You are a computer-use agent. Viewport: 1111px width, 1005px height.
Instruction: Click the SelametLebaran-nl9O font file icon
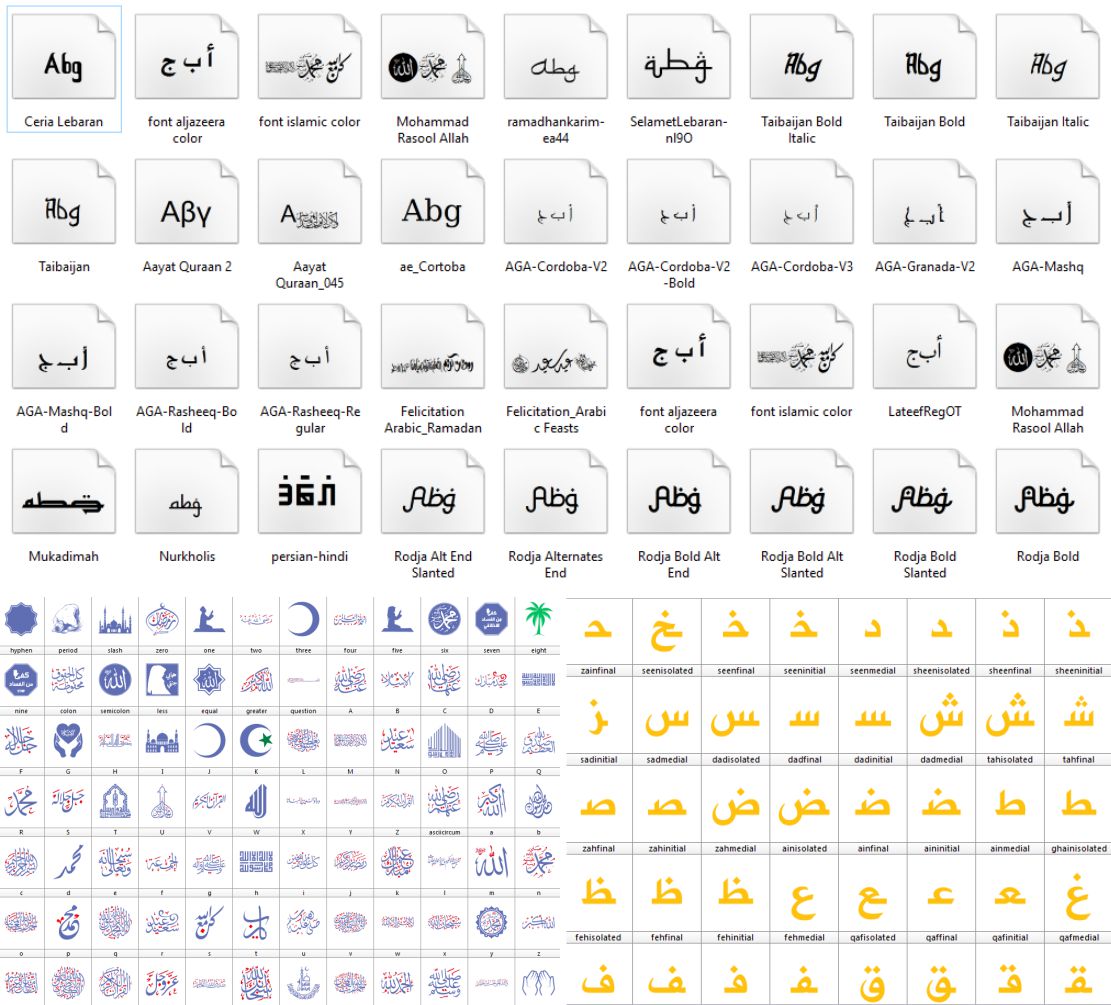pyautogui.click(x=679, y=58)
